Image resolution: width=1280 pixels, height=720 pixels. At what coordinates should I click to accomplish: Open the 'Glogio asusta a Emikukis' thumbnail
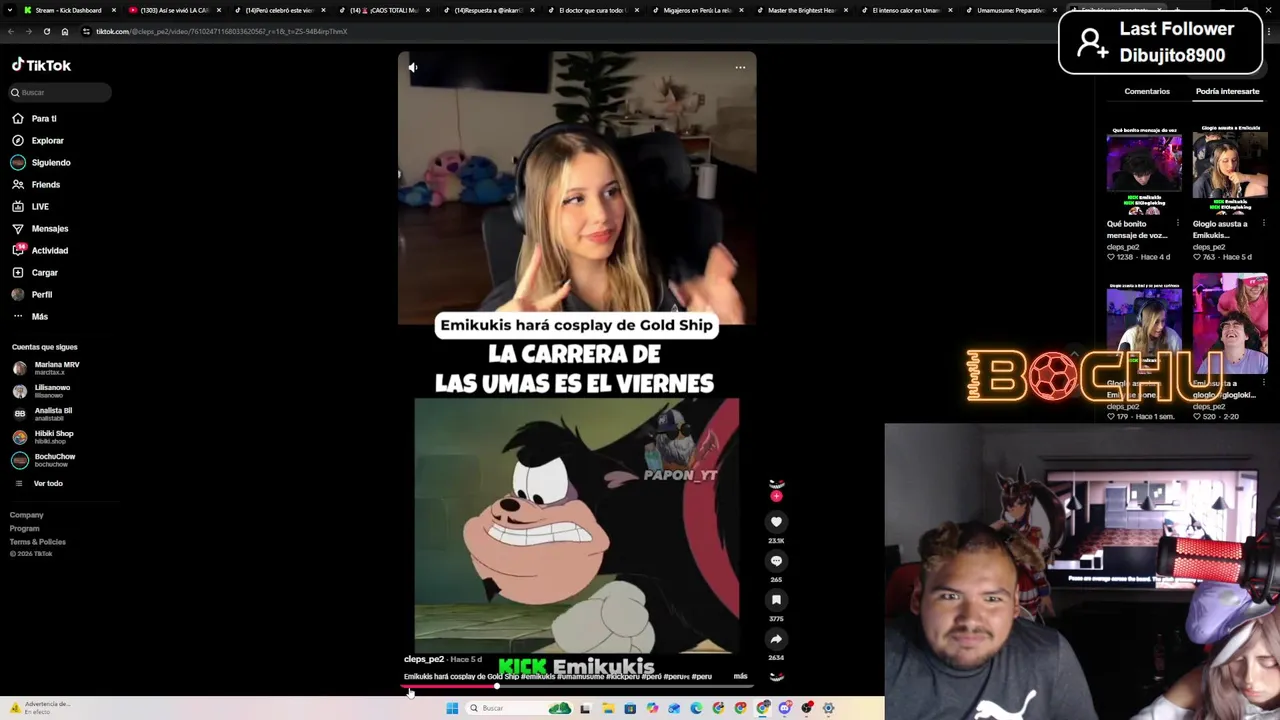pos(1230,169)
